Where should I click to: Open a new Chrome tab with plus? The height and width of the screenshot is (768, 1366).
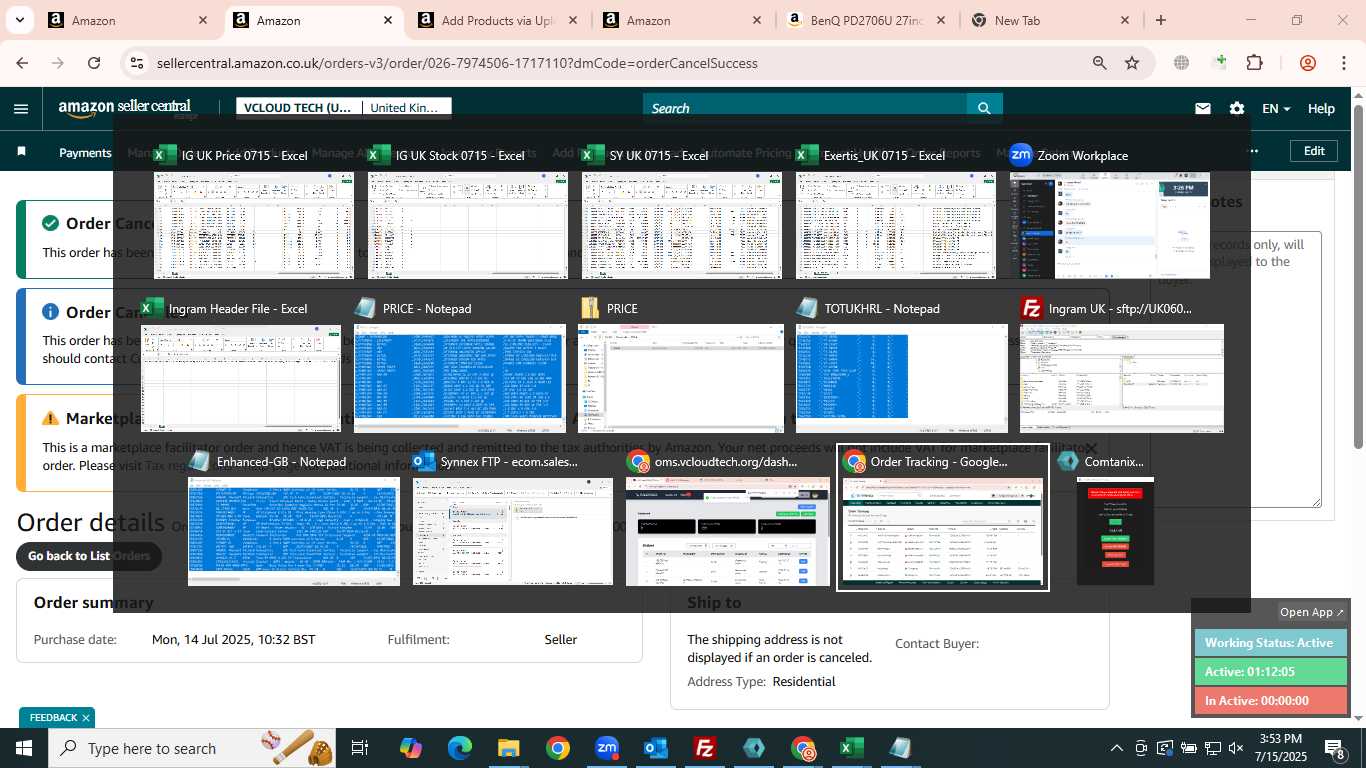pos(1160,20)
